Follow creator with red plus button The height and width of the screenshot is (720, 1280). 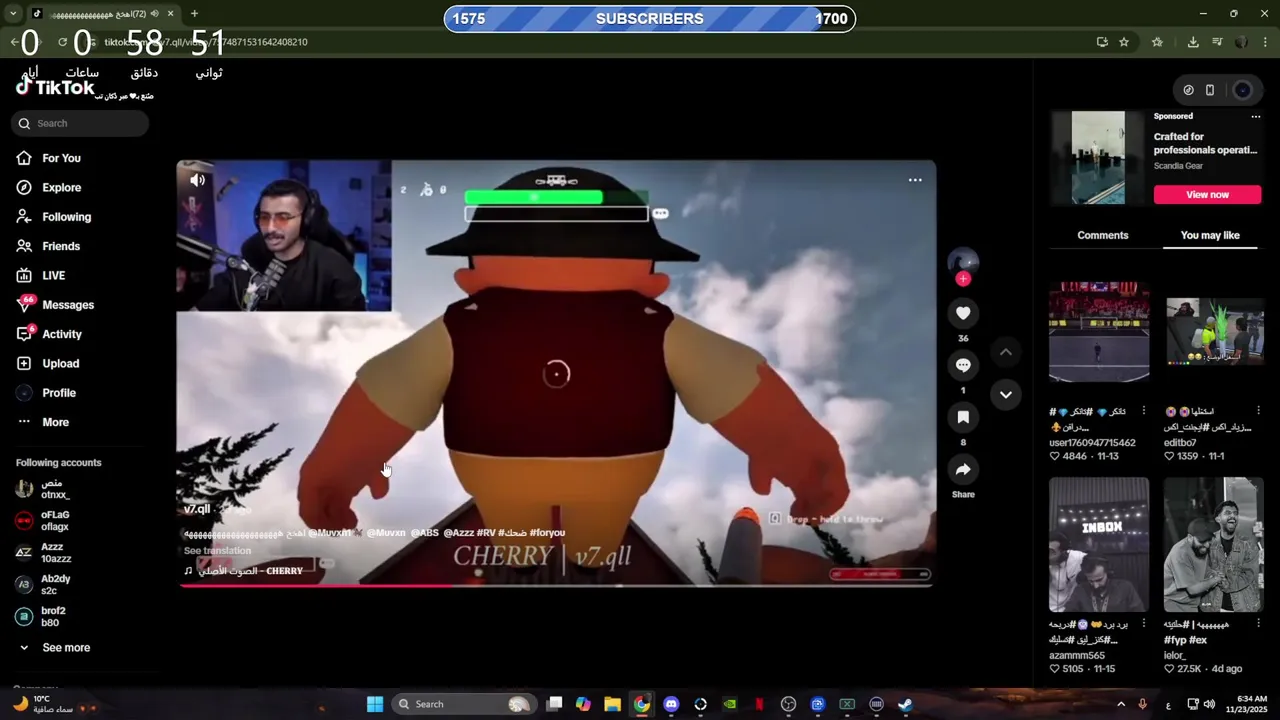coord(963,279)
